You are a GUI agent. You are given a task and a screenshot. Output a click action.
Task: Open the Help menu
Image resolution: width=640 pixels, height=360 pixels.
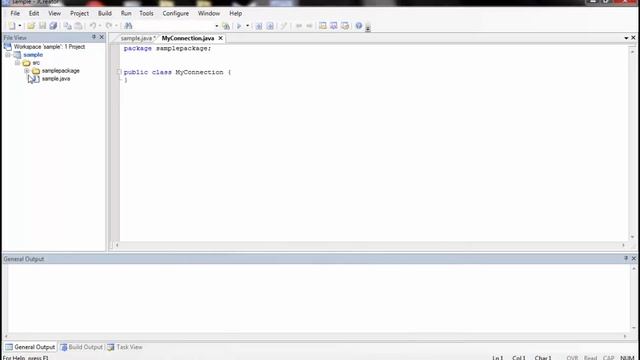coord(236,13)
